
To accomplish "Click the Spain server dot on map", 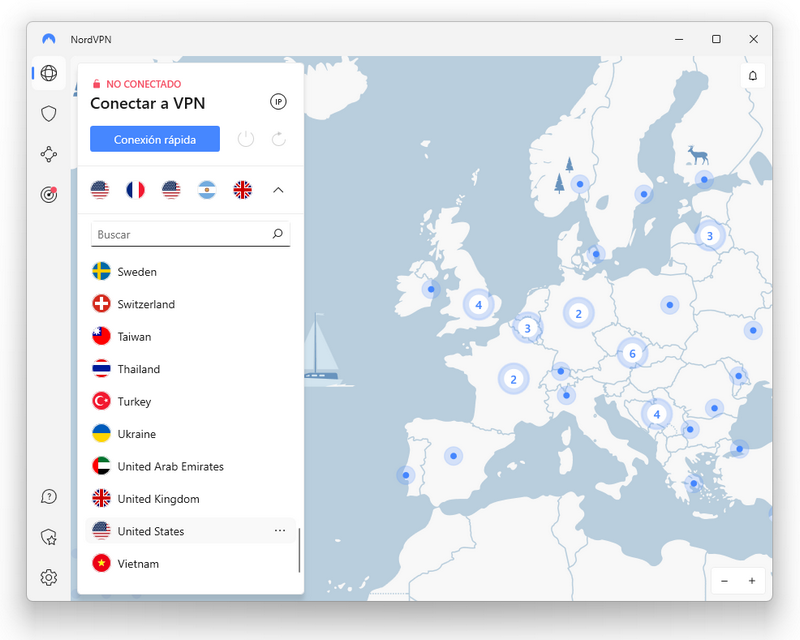I will coord(454,455).
